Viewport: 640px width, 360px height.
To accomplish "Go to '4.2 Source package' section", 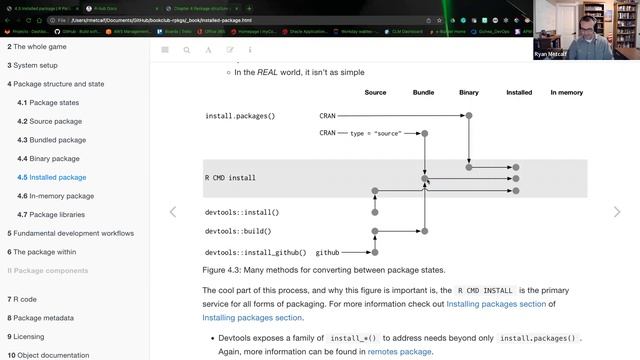I will coord(49,121).
